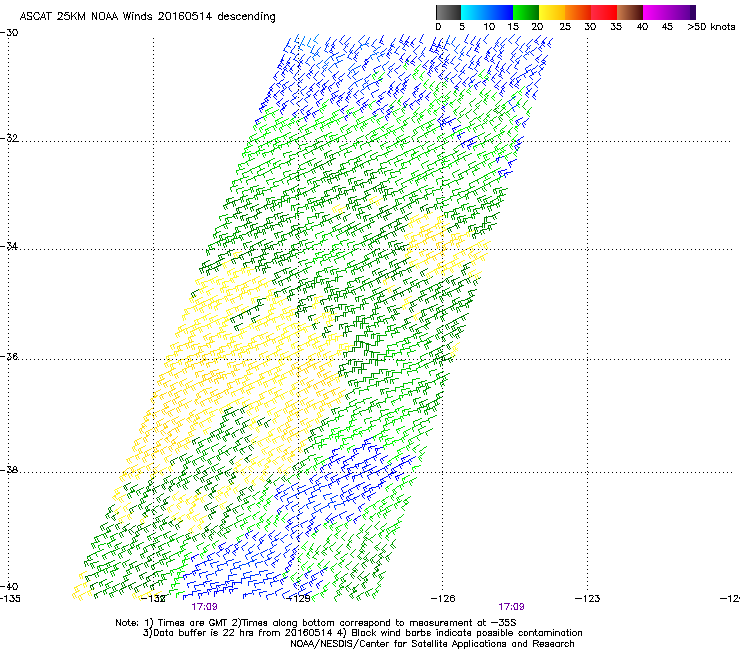
Task: Click the -132 longitude axis label
Action: [153, 599]
